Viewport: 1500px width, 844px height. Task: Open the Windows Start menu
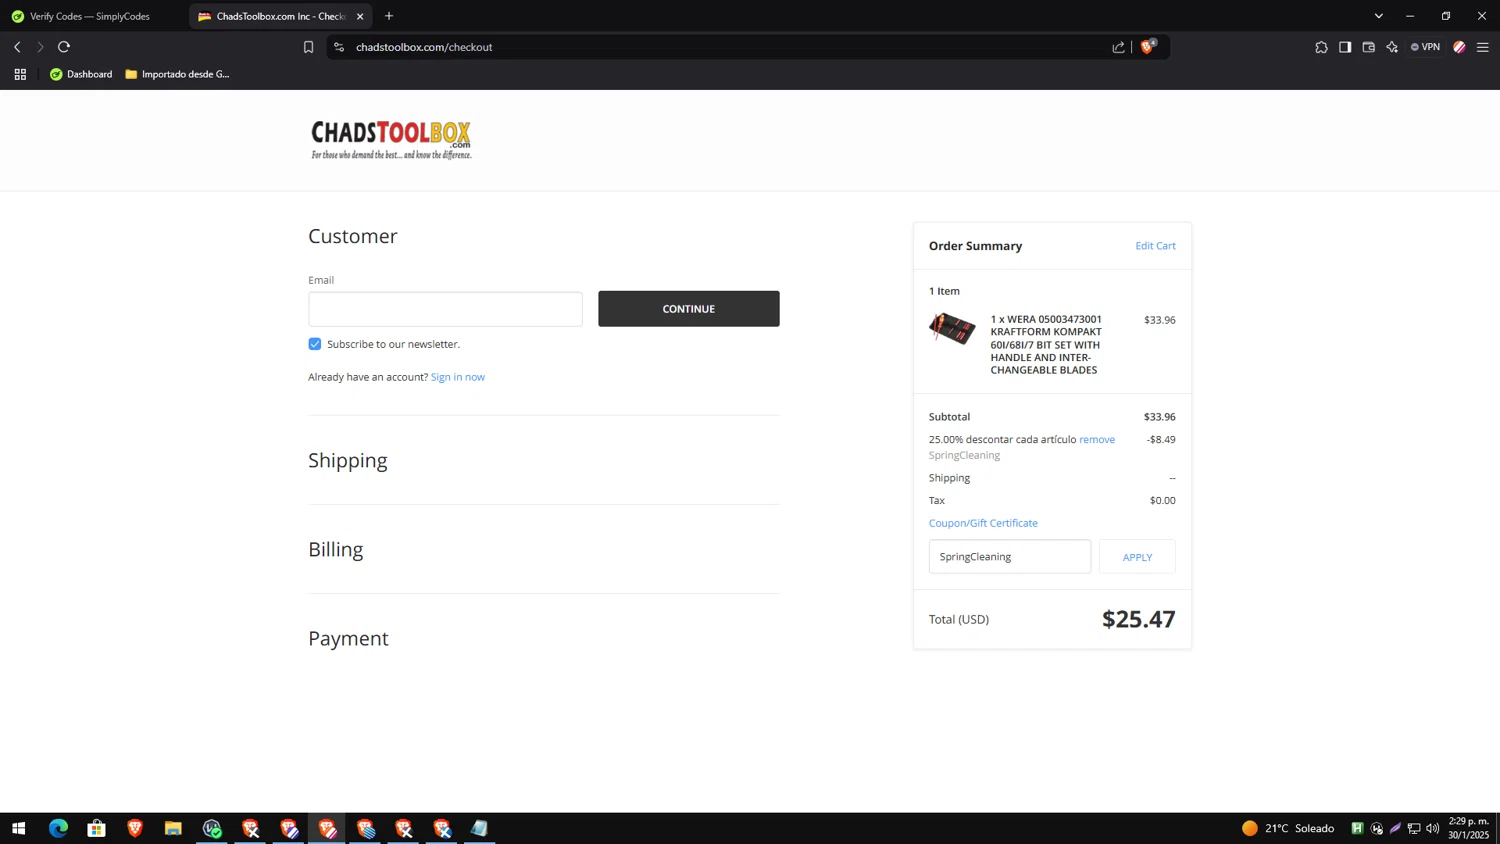(18, 828)
